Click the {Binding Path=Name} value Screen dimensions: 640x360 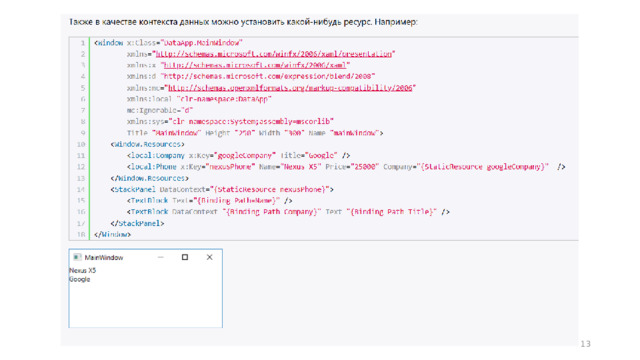click(236, 201)
